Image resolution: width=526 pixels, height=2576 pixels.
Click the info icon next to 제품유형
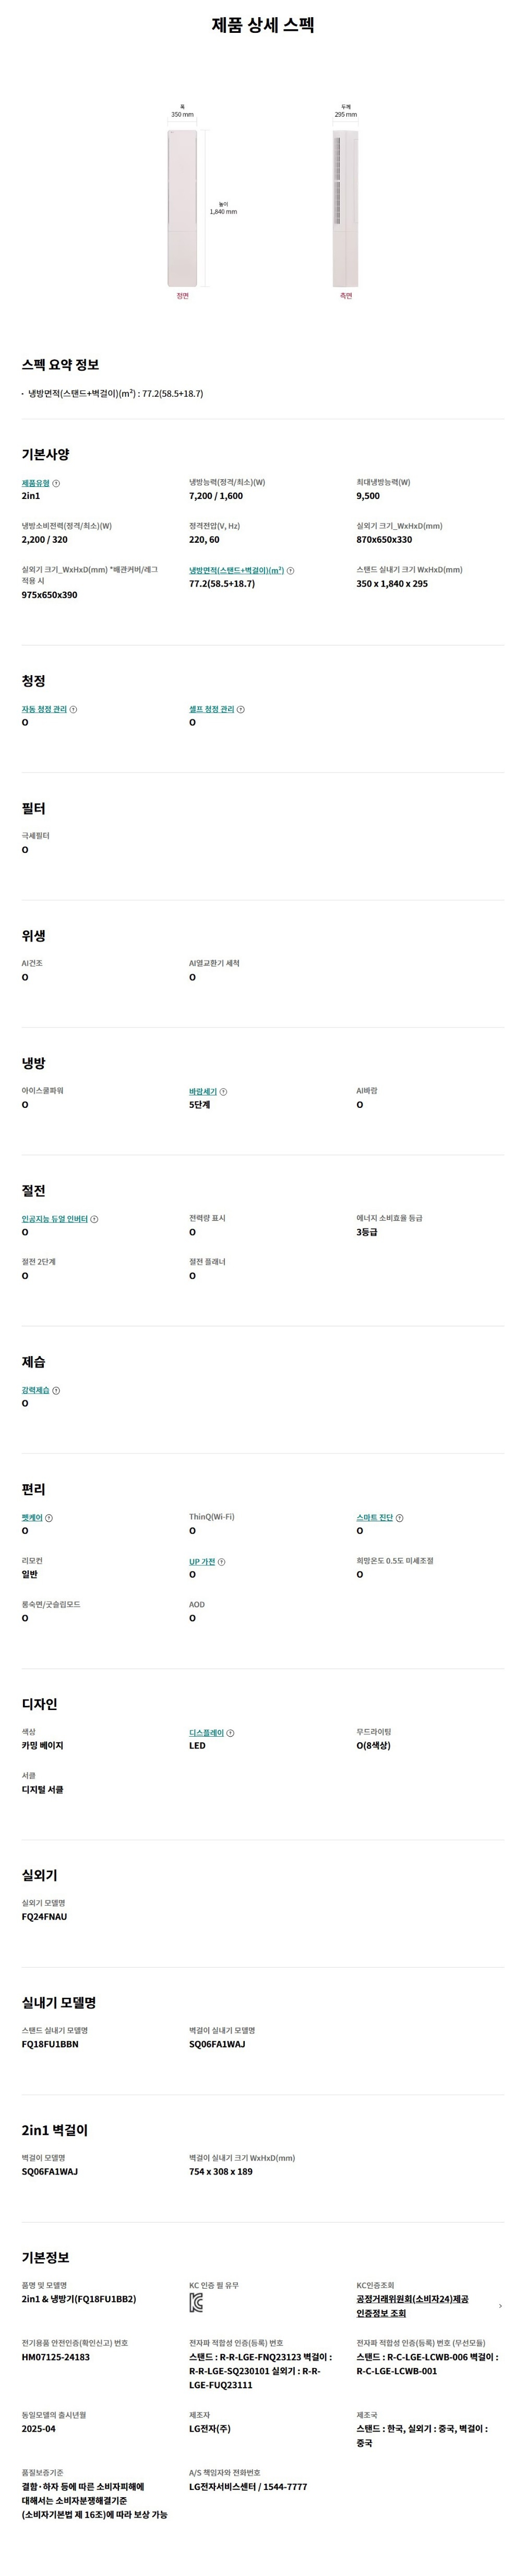coord(56,483)
